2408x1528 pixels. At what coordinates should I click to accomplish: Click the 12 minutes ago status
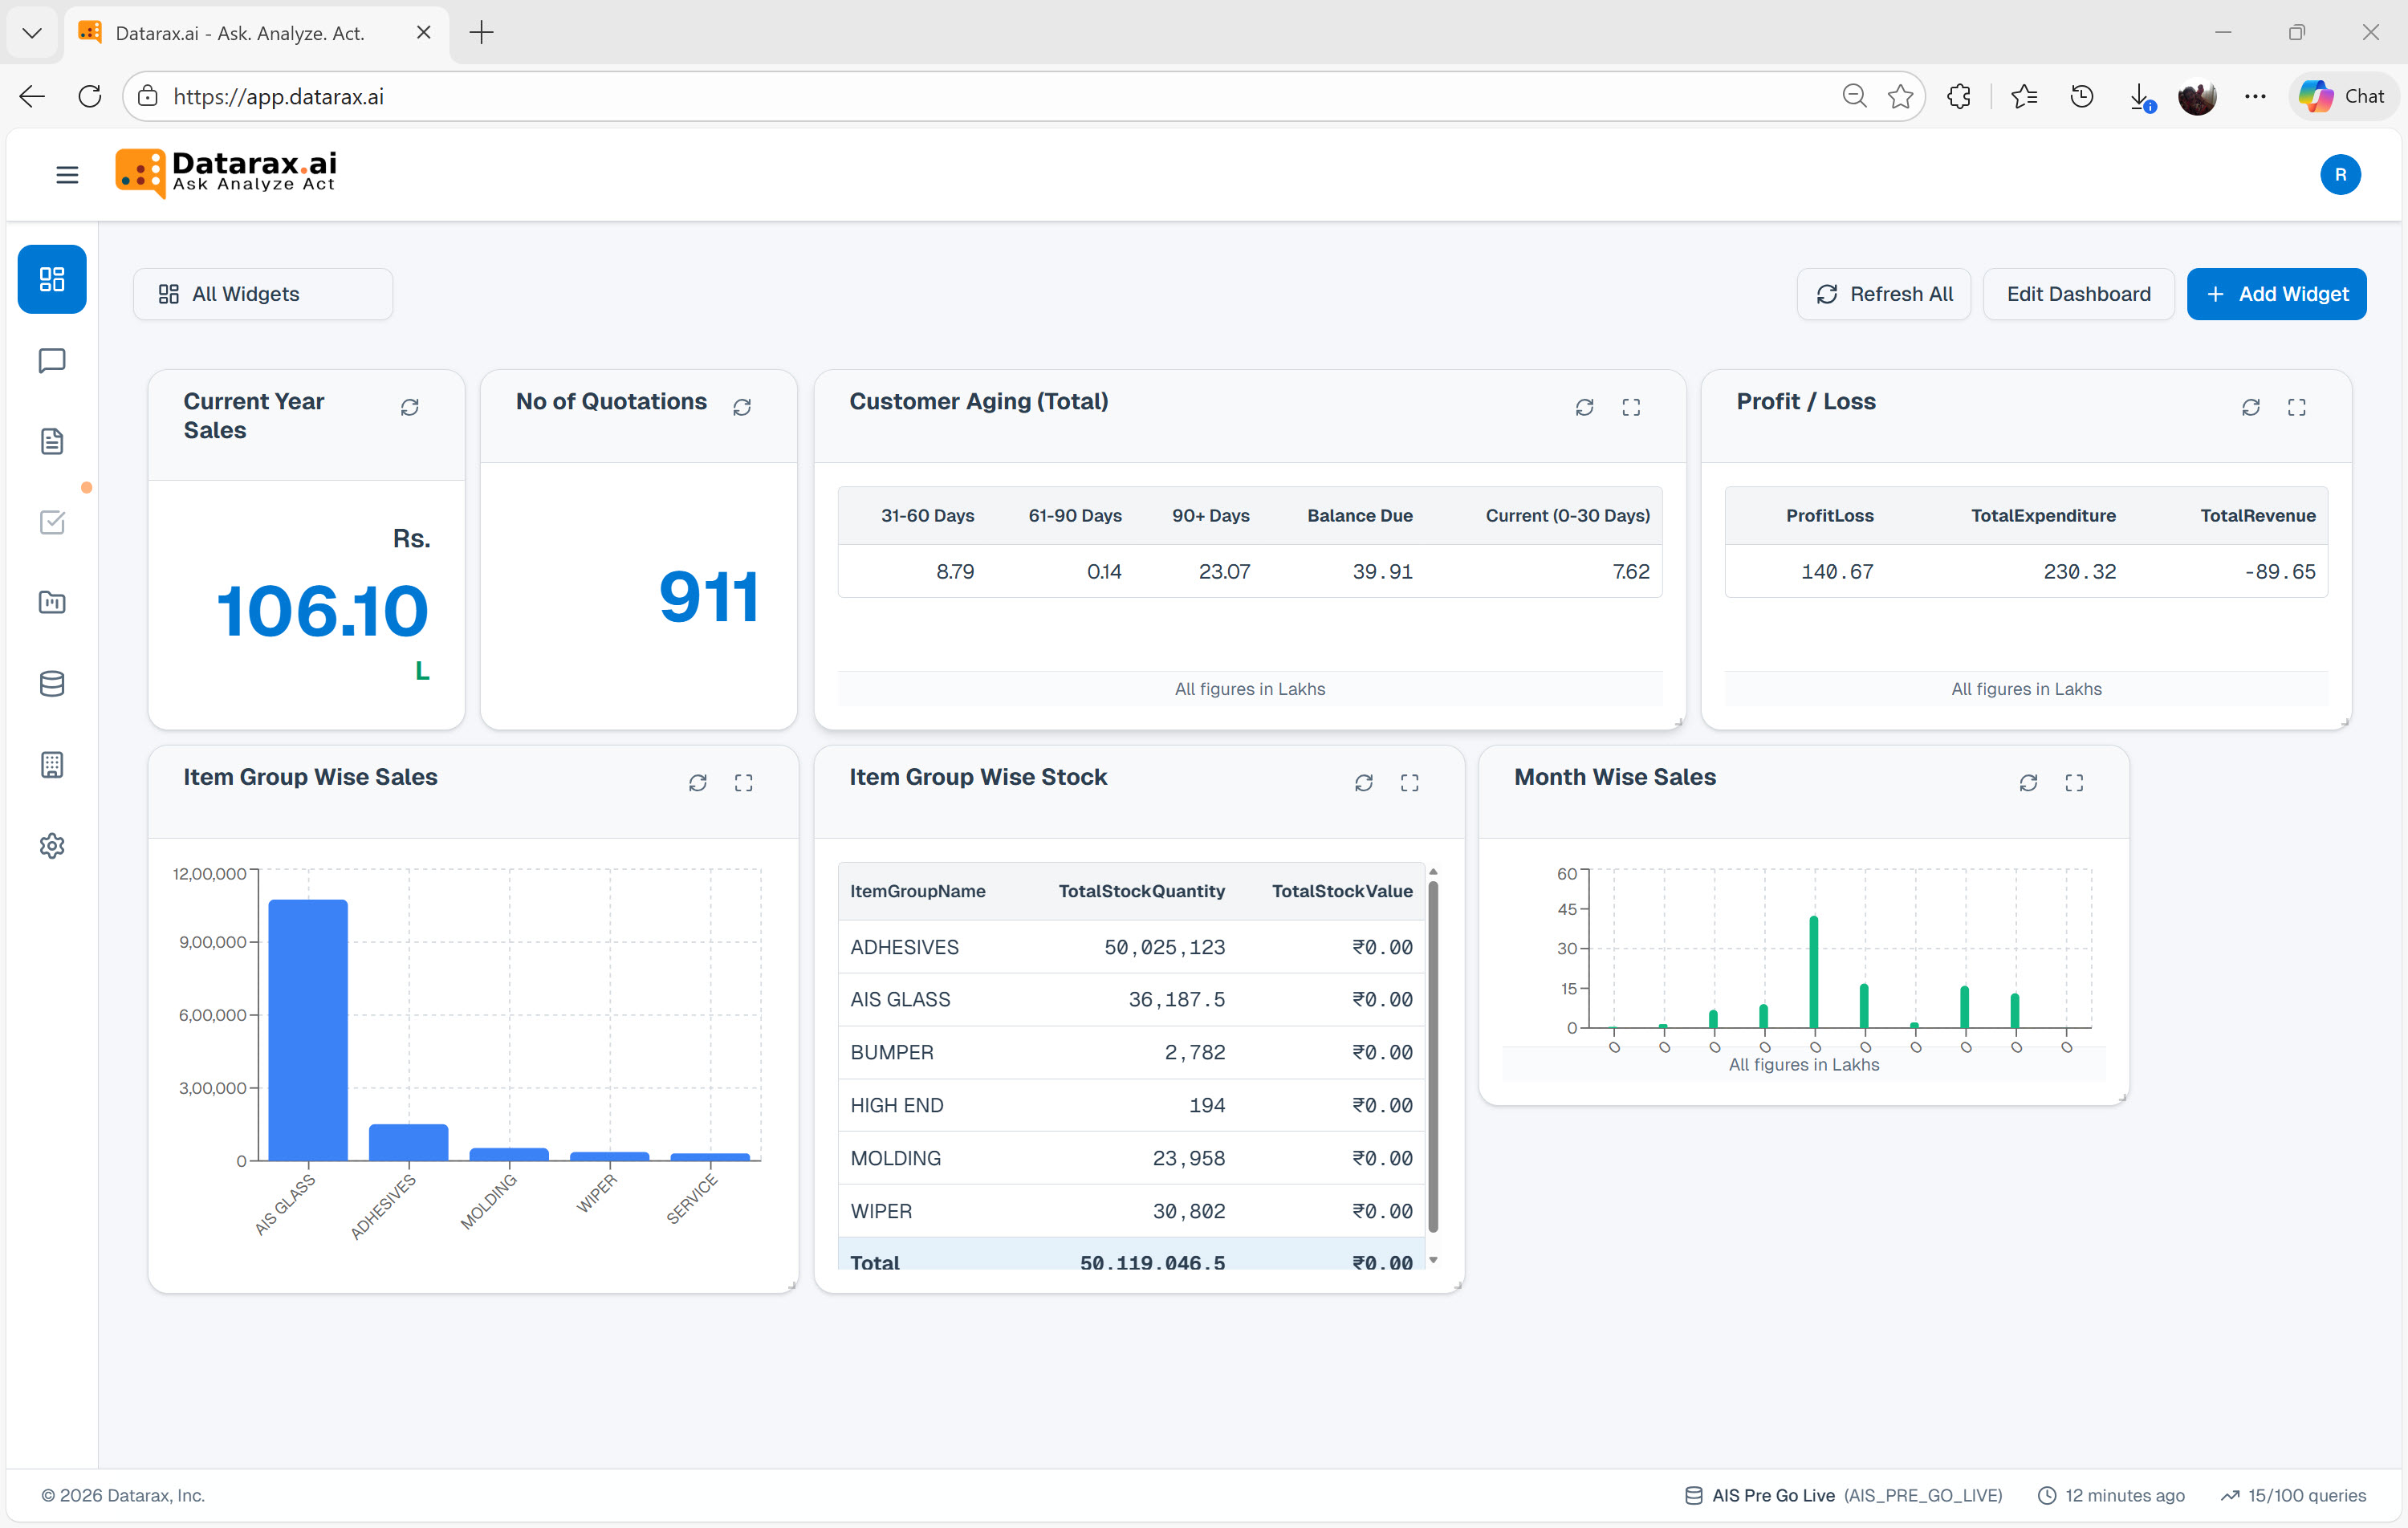point(2112,1496)
